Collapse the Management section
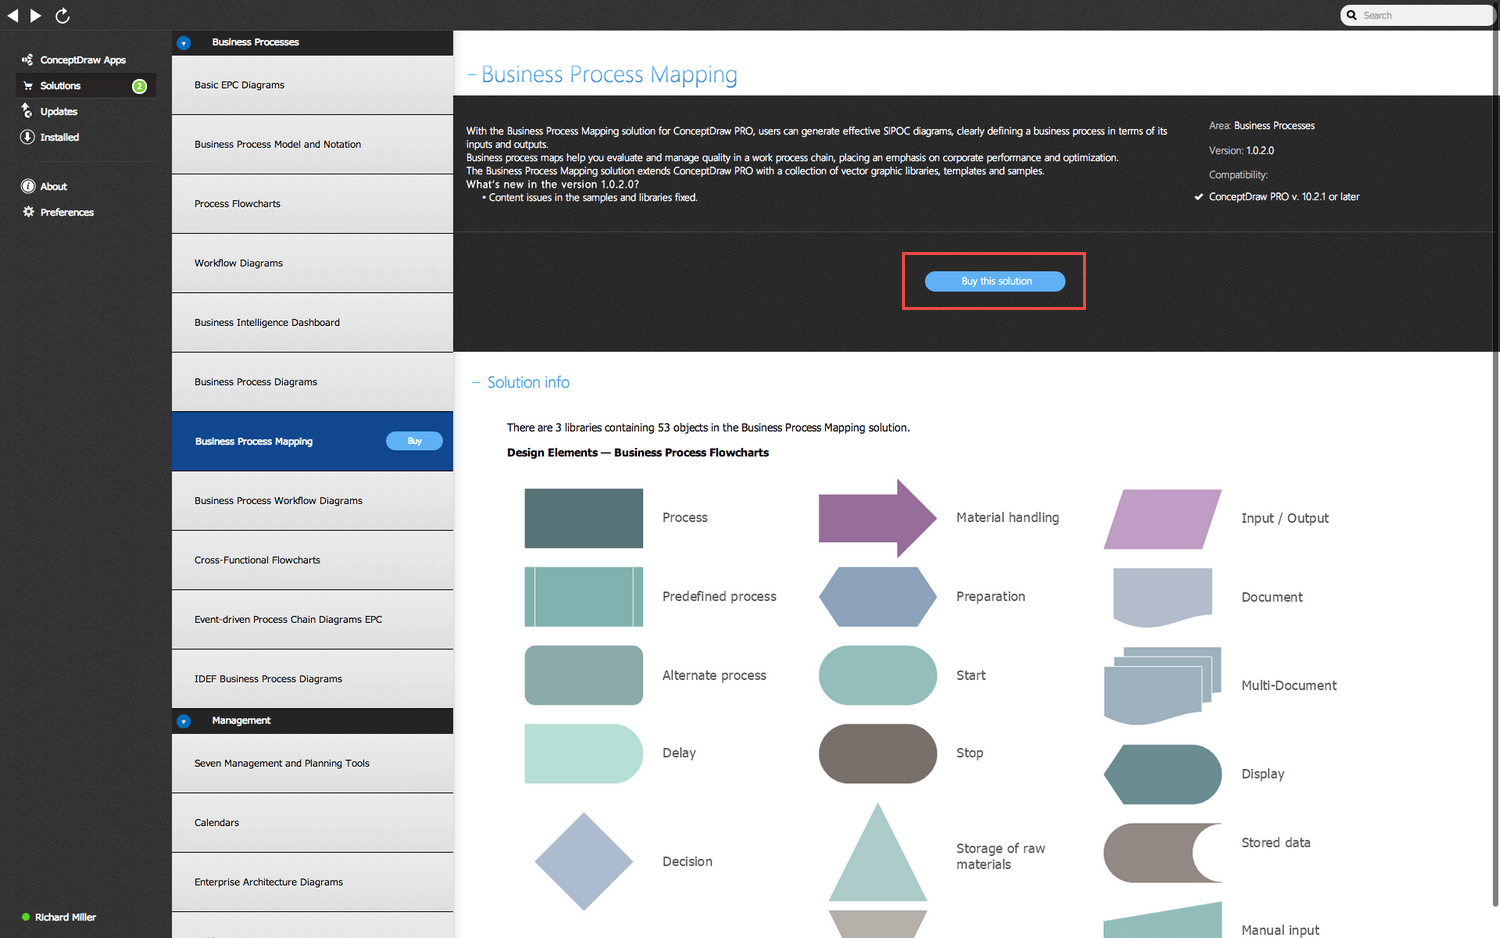 tap(183, 720)
